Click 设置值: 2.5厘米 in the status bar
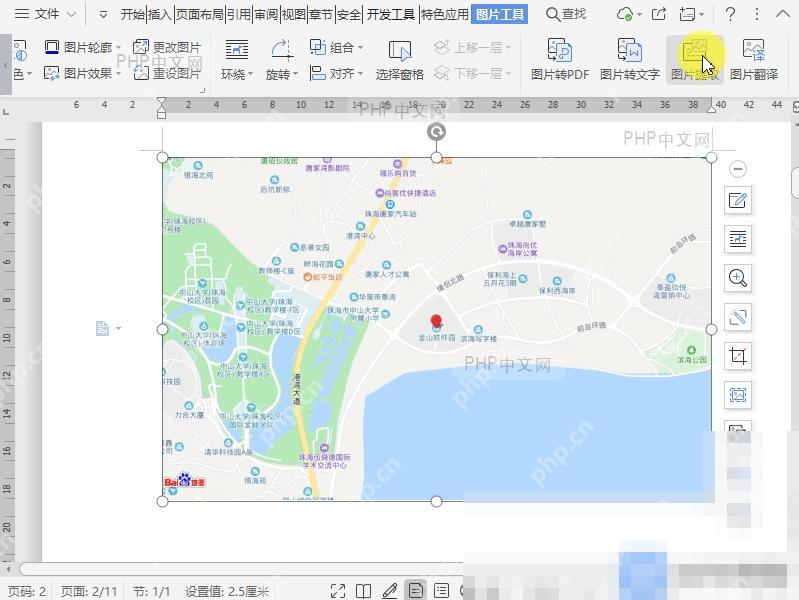 point(227,591)
